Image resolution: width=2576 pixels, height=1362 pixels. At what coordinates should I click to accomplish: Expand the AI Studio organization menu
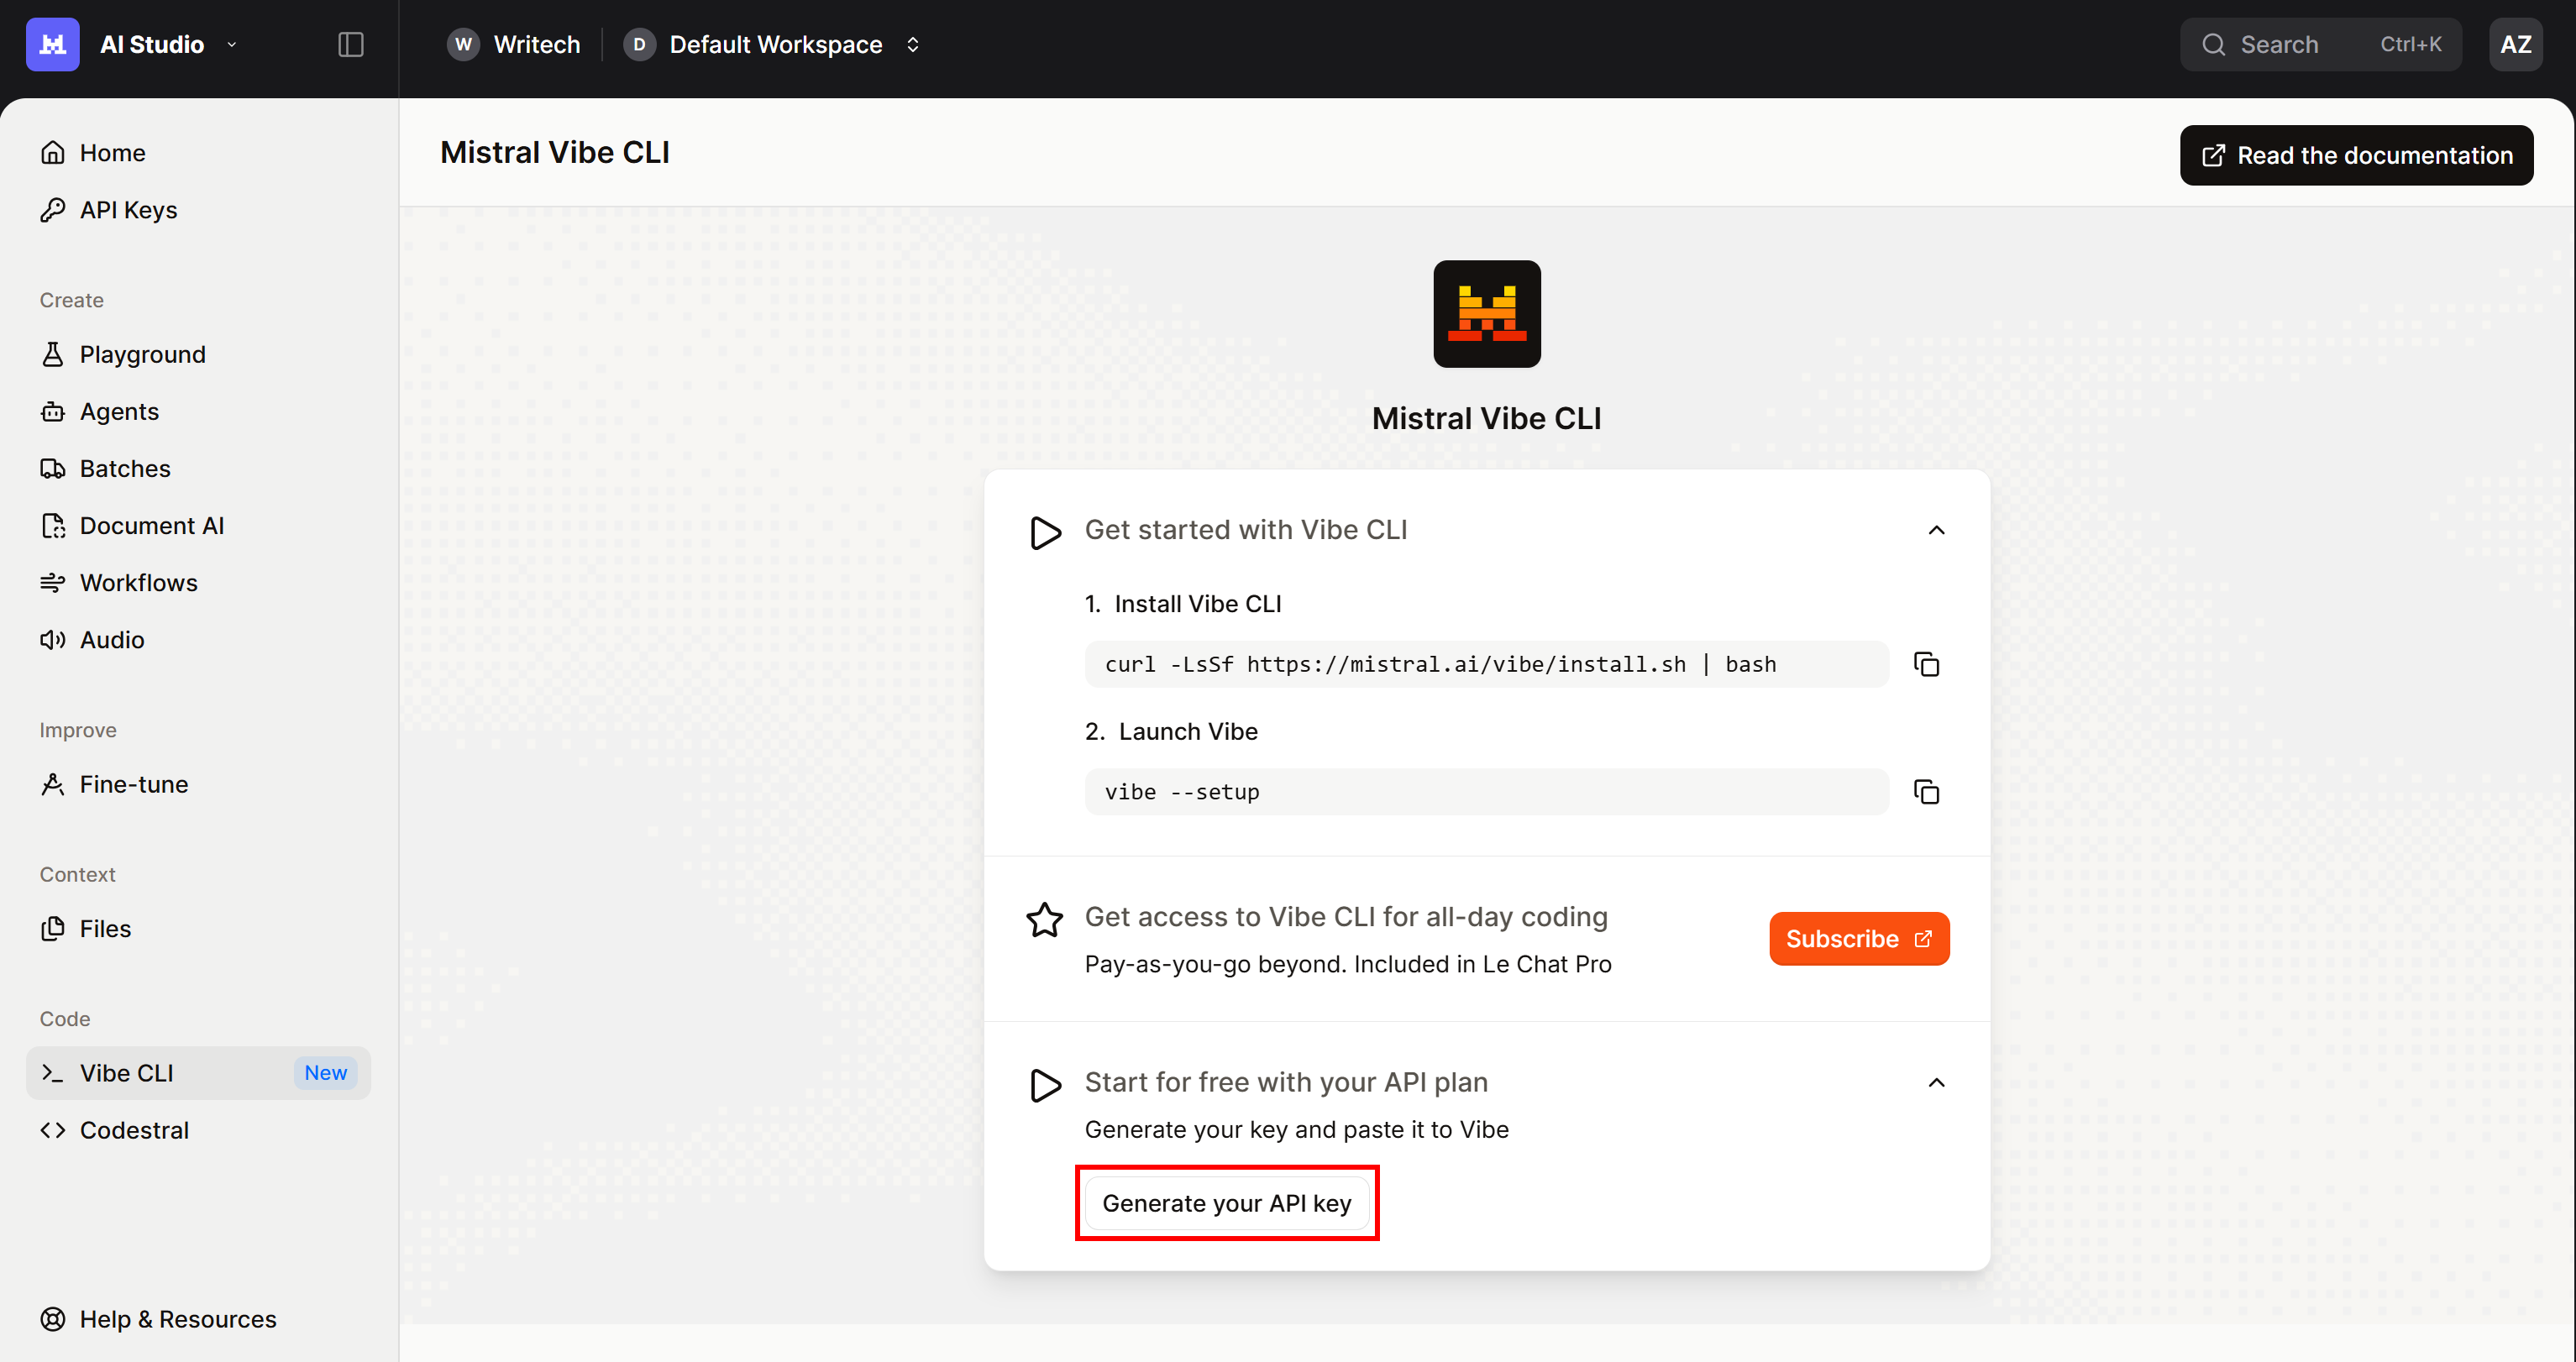232,44
